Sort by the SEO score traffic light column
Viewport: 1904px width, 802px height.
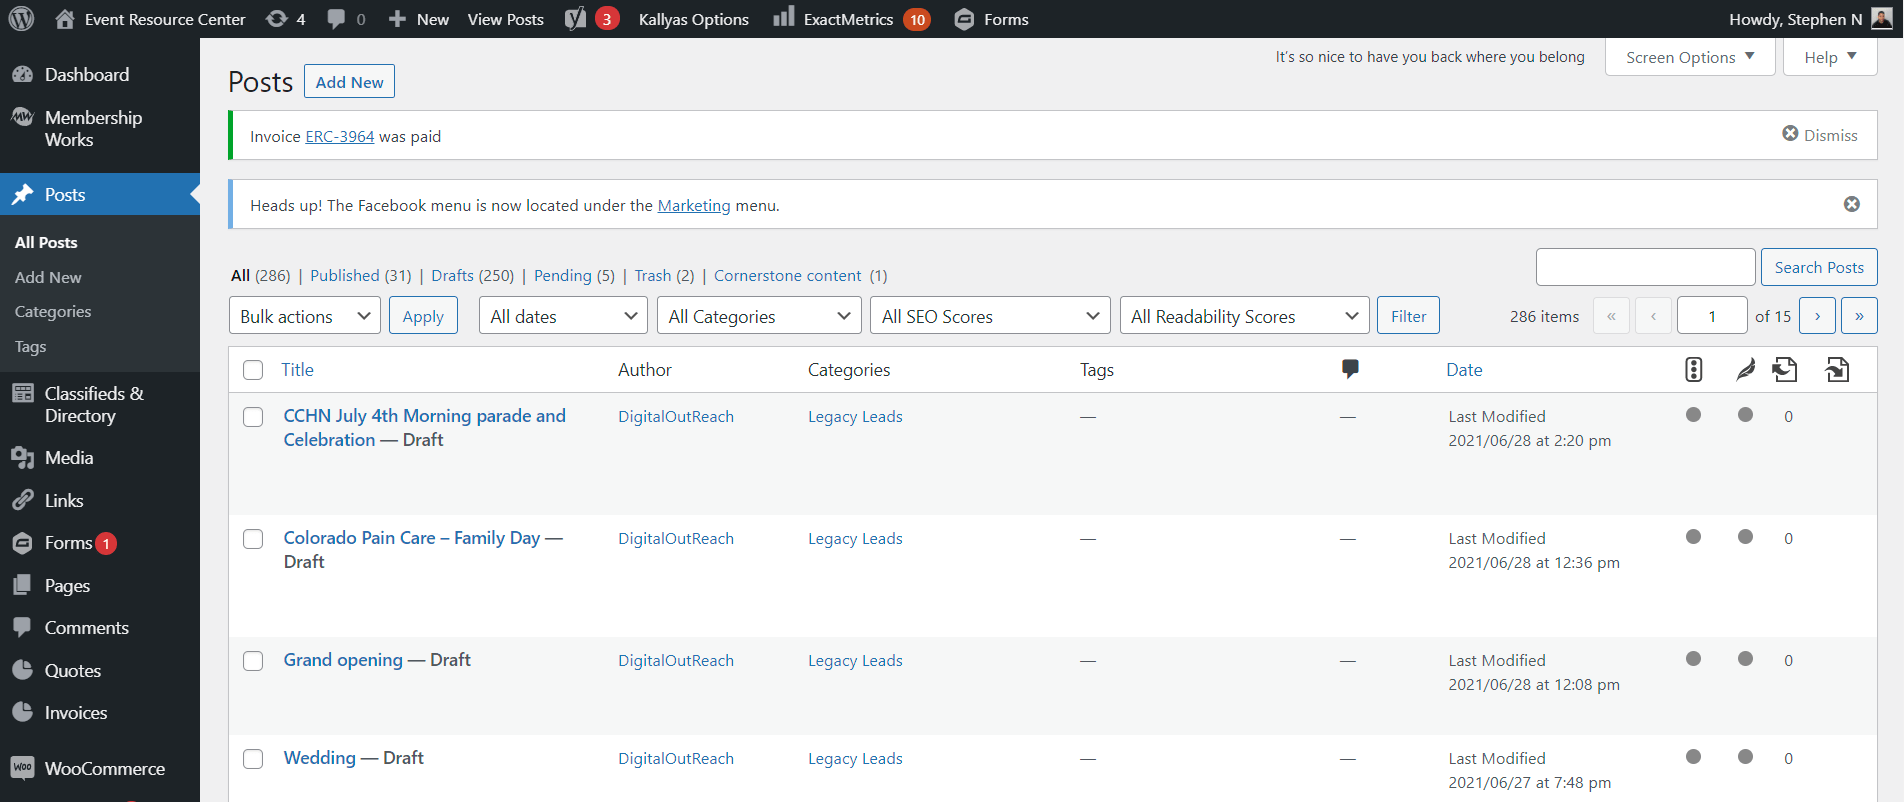(x=1693, y=369)
